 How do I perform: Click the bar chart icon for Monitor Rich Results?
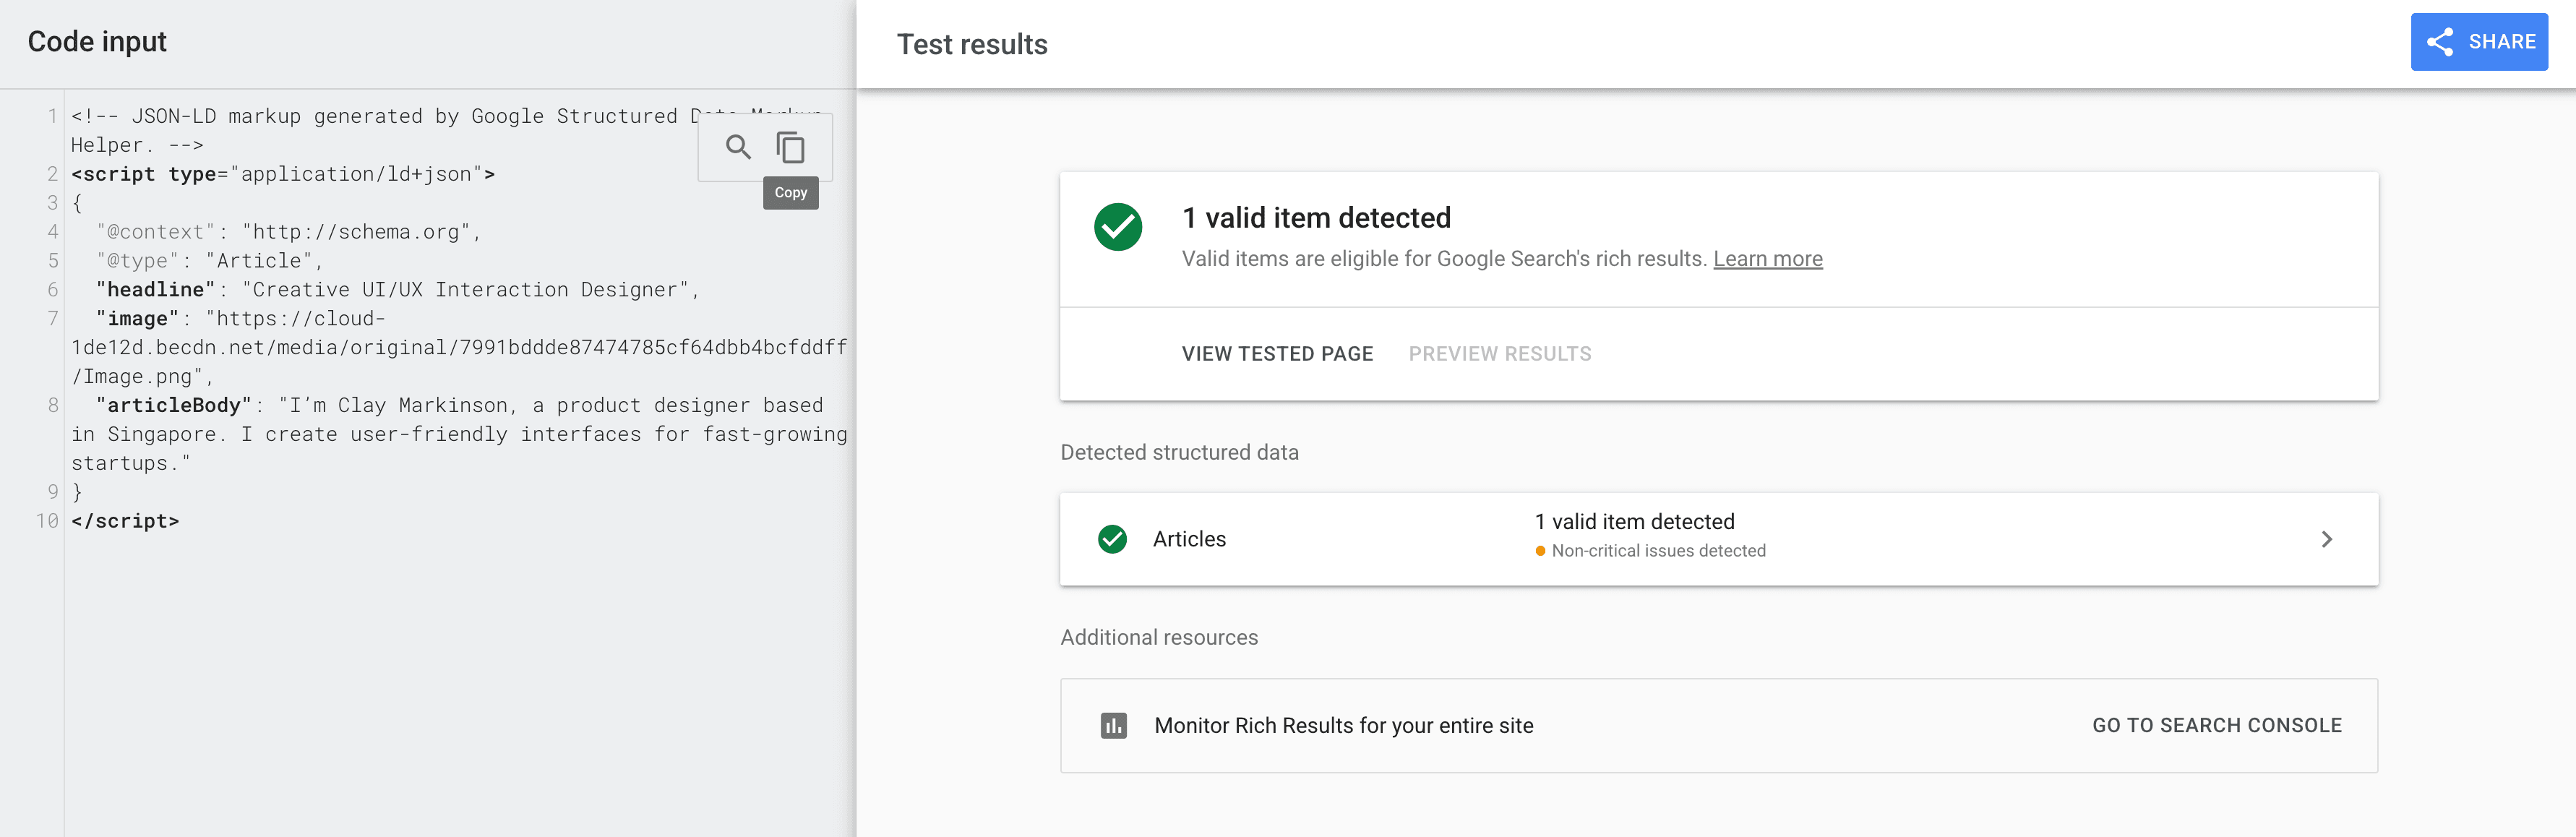tap(1113, 726)
